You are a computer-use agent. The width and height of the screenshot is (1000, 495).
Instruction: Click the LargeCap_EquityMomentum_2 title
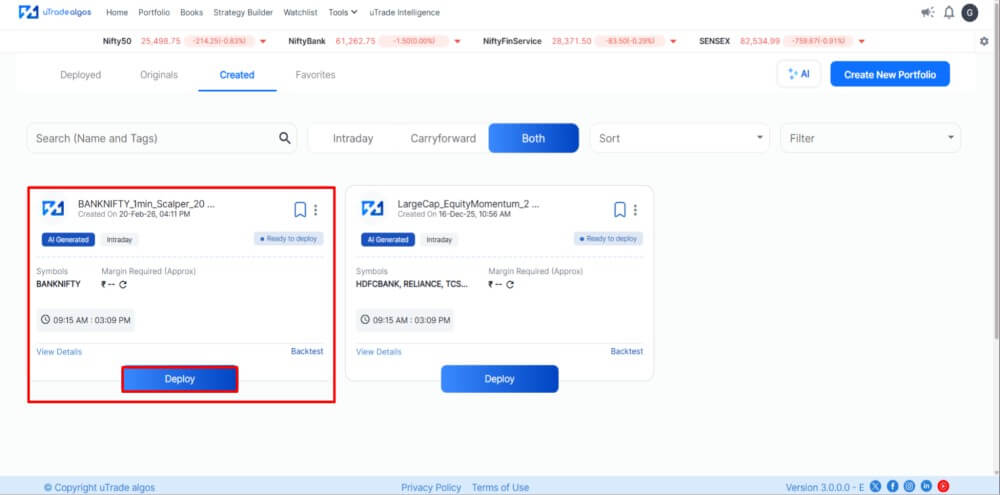coord(468,204)
